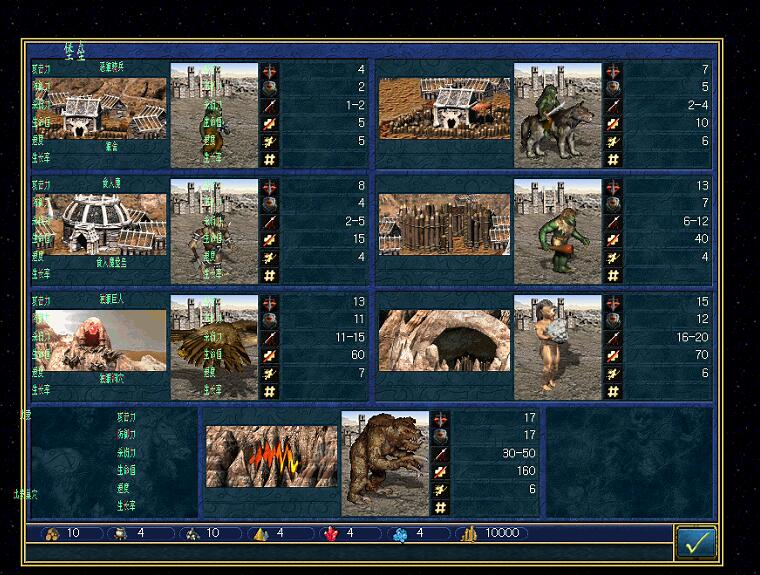Viewport: 760px width, 575px height.
Task: Open the wooden palisade ogre fort image
Action: coord(444,224)
